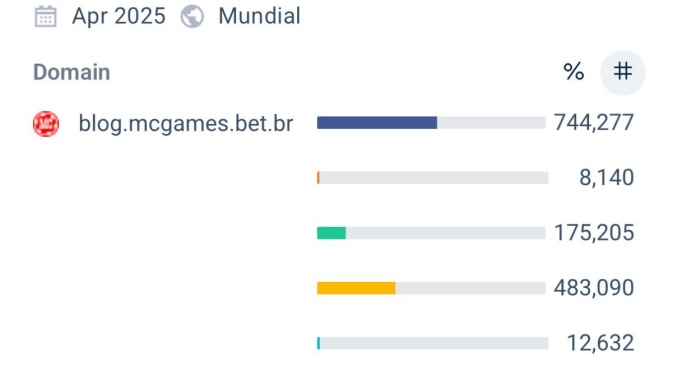
Task: Click the globe icon next to Mundial
Action: pos(192,17)
